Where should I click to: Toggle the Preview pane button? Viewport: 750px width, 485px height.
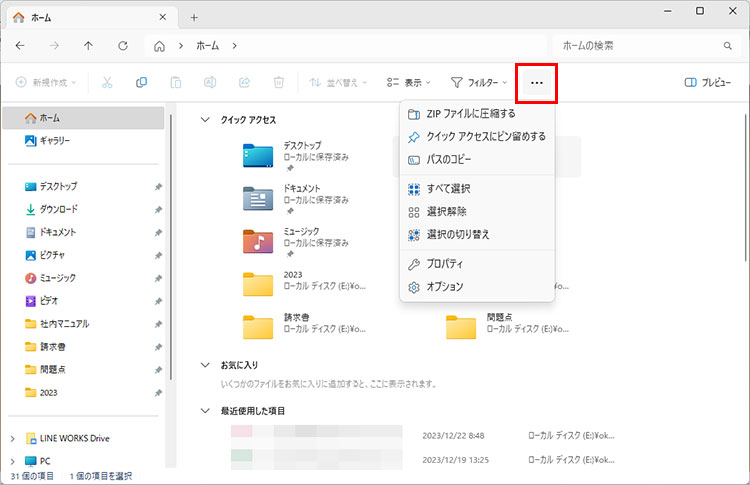click(707, 82)
